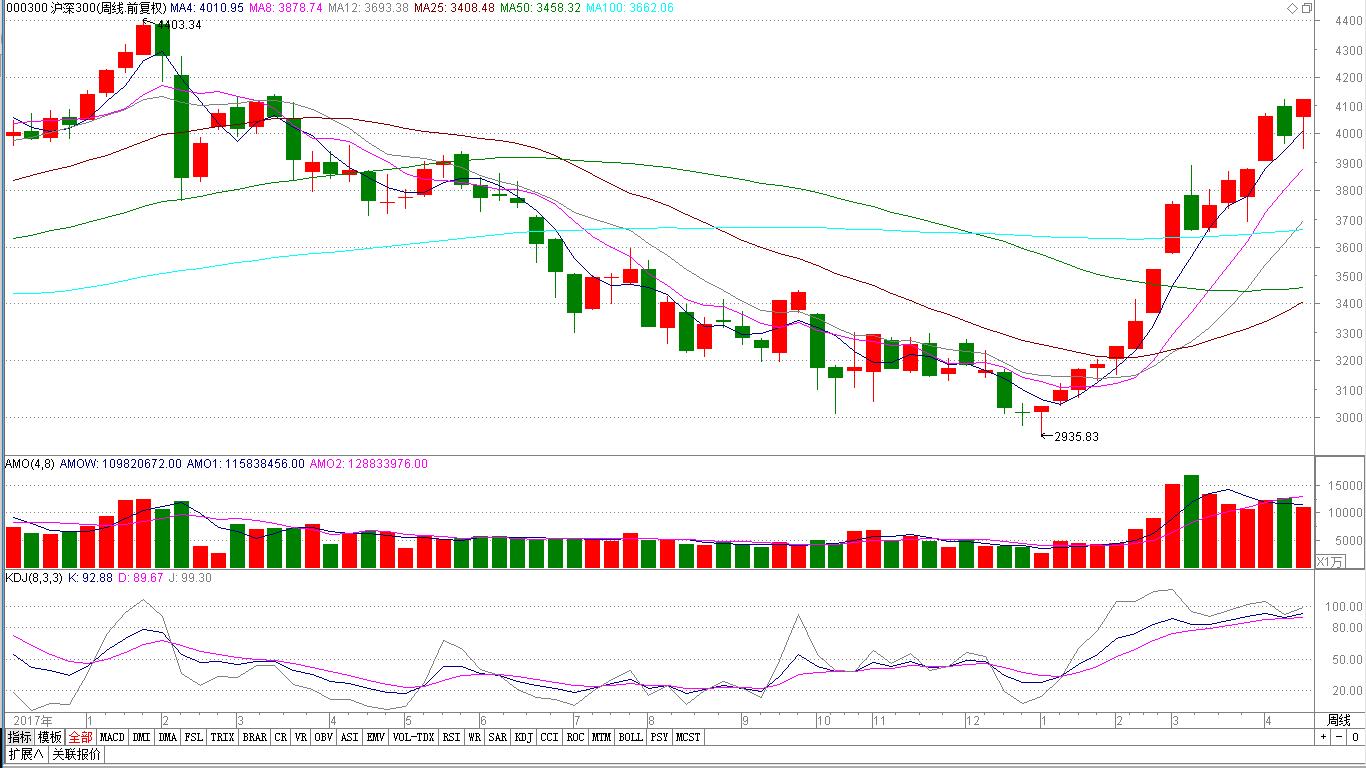Click the KDJ(8,3,3) indicator title
The width and height of the screenshot is (1366, 768).
(33, 578)
